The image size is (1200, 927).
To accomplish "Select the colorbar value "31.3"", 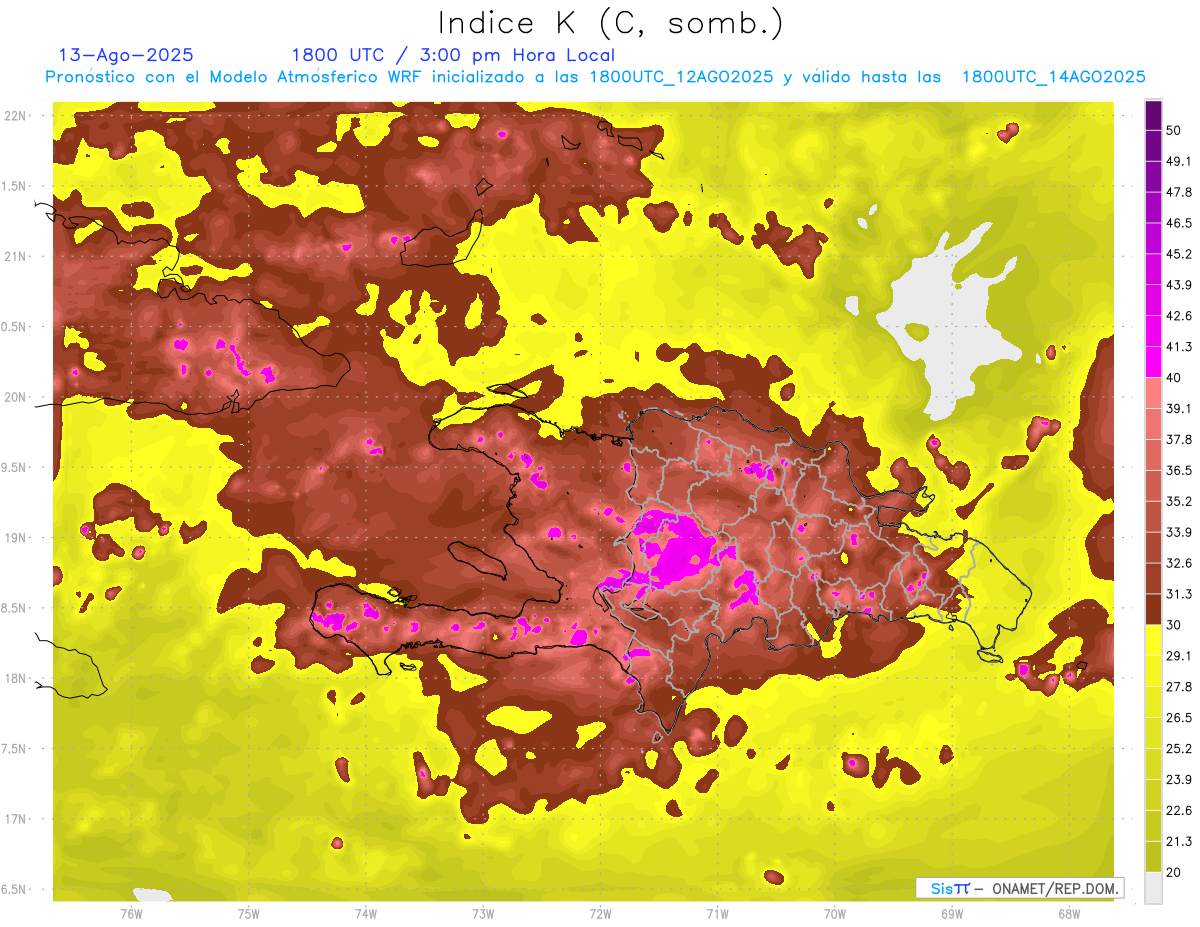I will 1179,594.
